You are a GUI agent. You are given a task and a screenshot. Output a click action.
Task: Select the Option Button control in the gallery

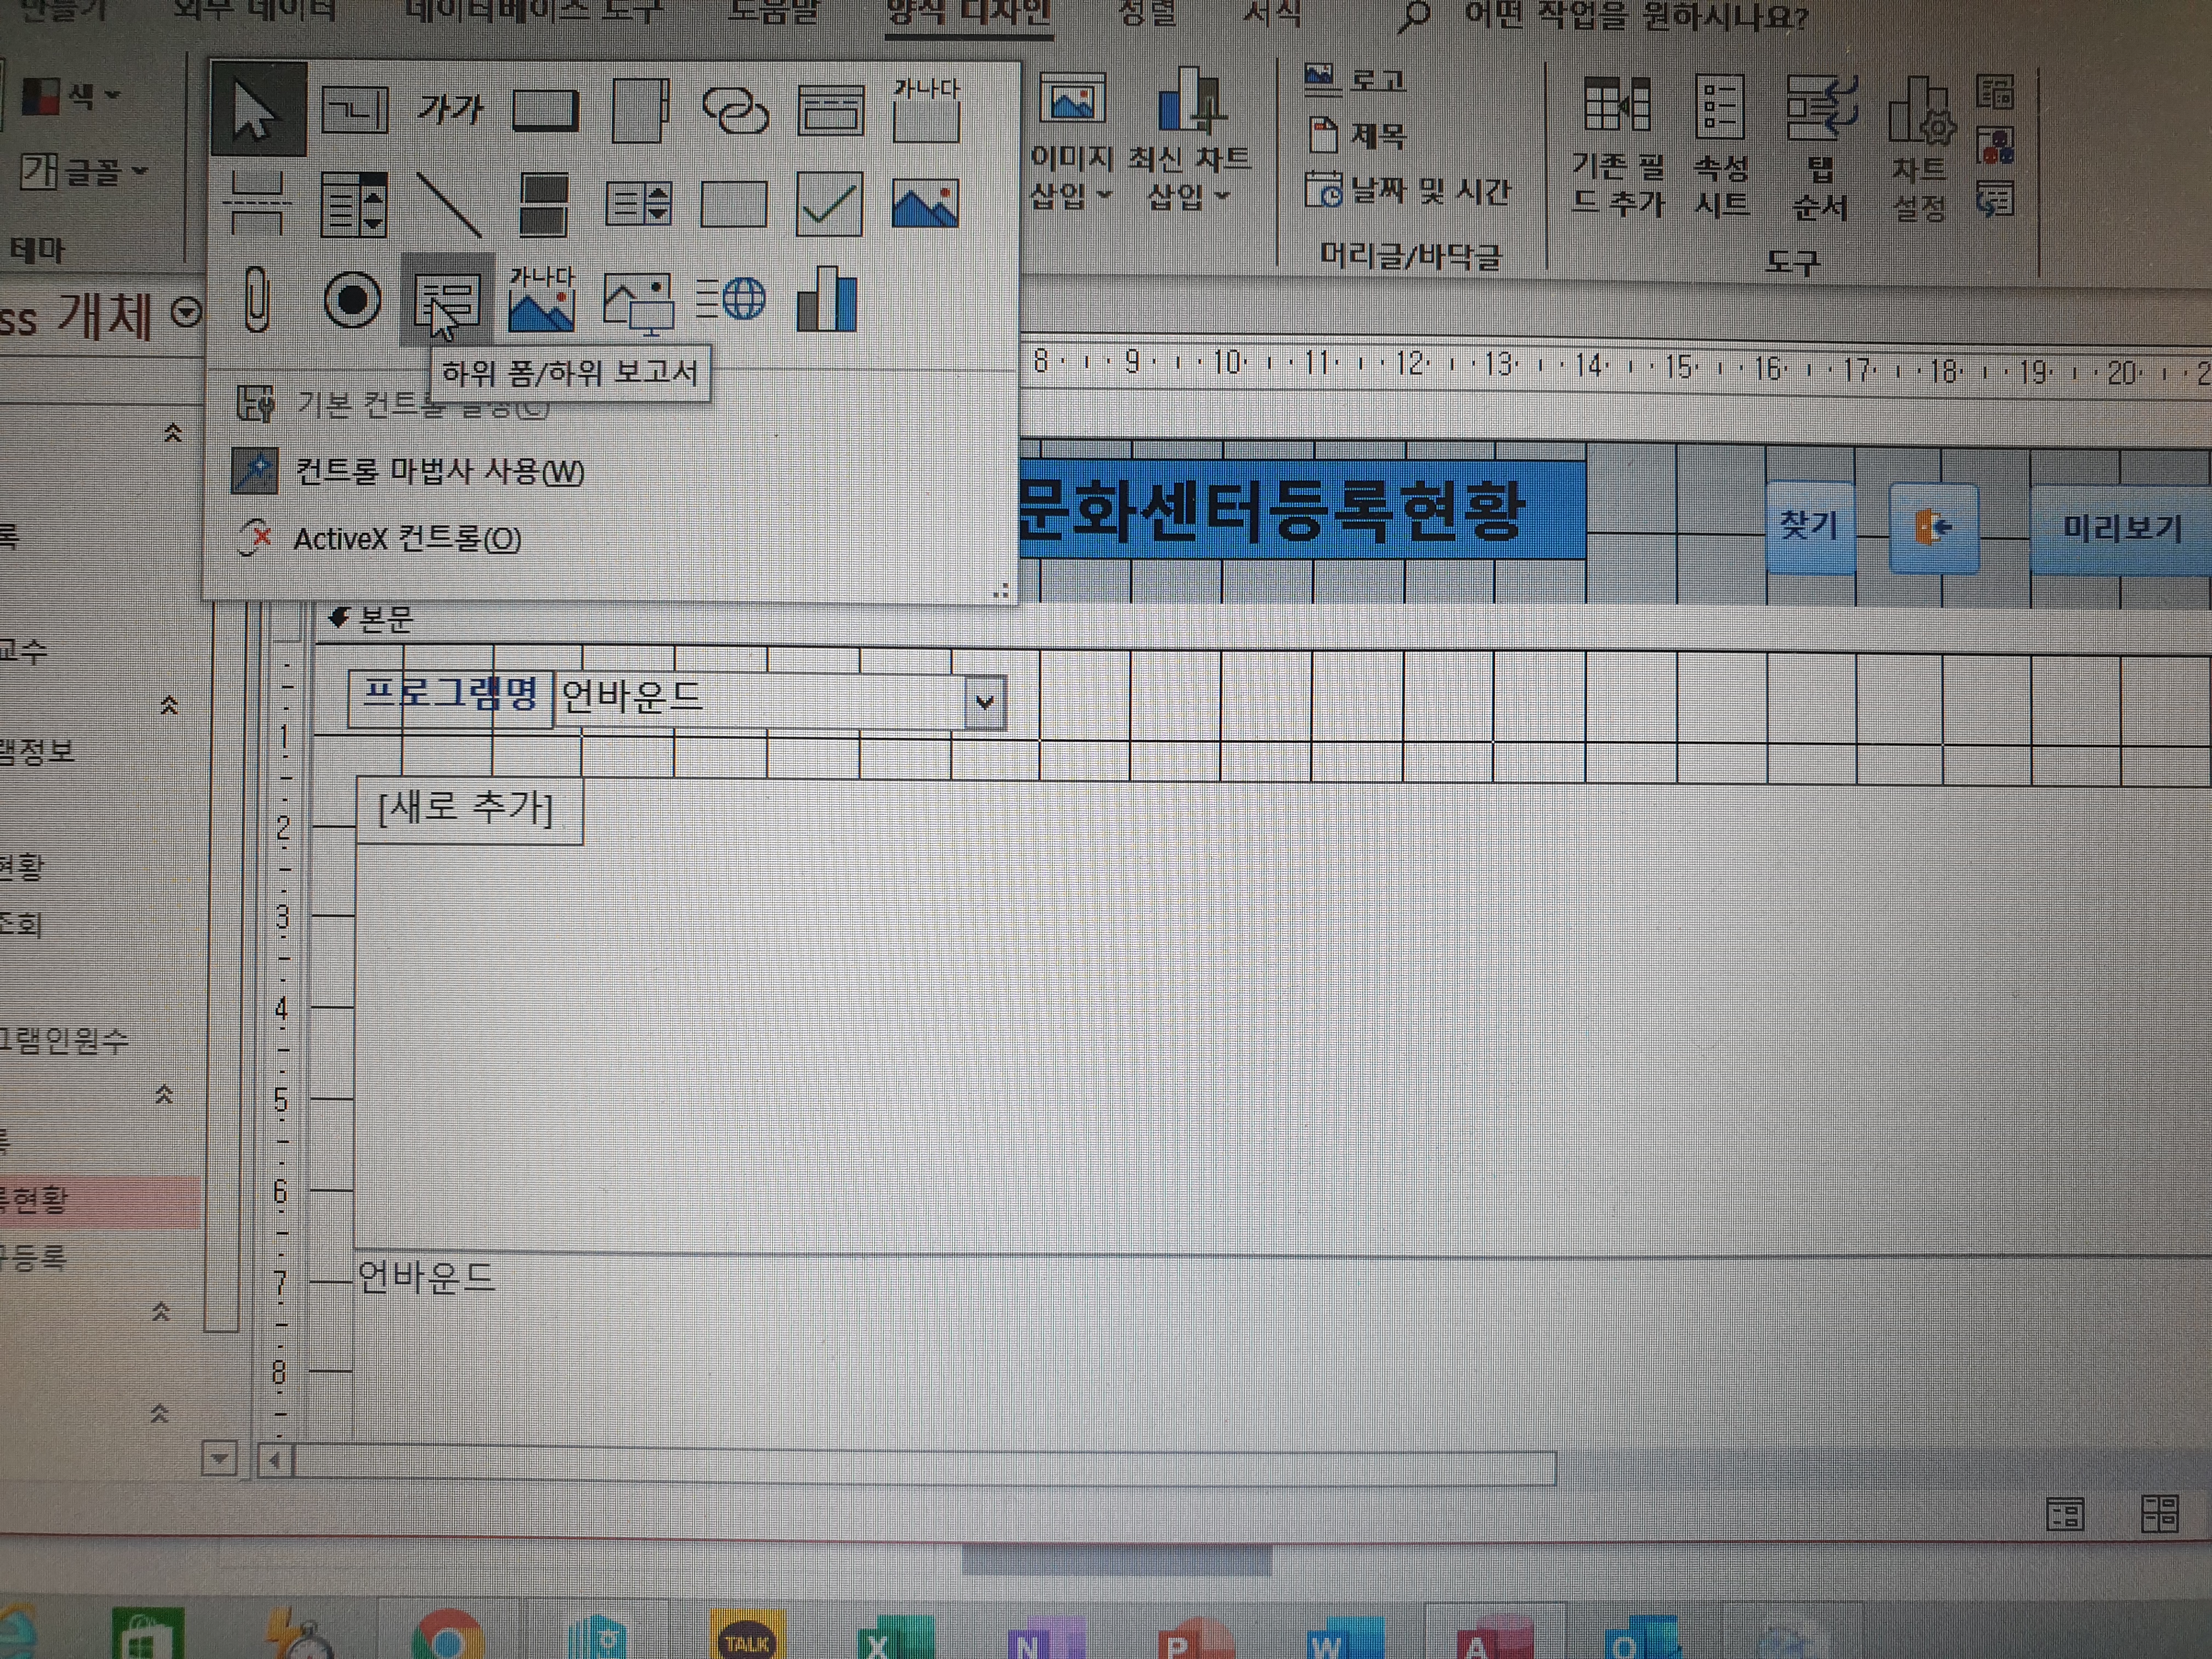point(352,299)
